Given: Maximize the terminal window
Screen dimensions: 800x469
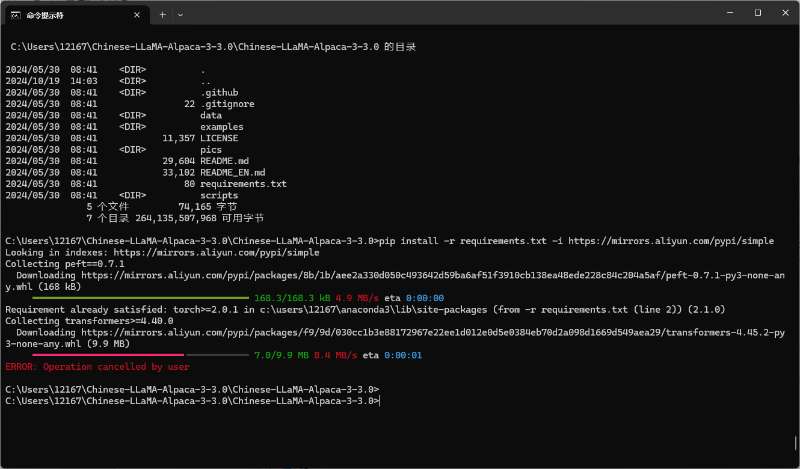Looking at the screenshot, I should (x=757, y=13).
